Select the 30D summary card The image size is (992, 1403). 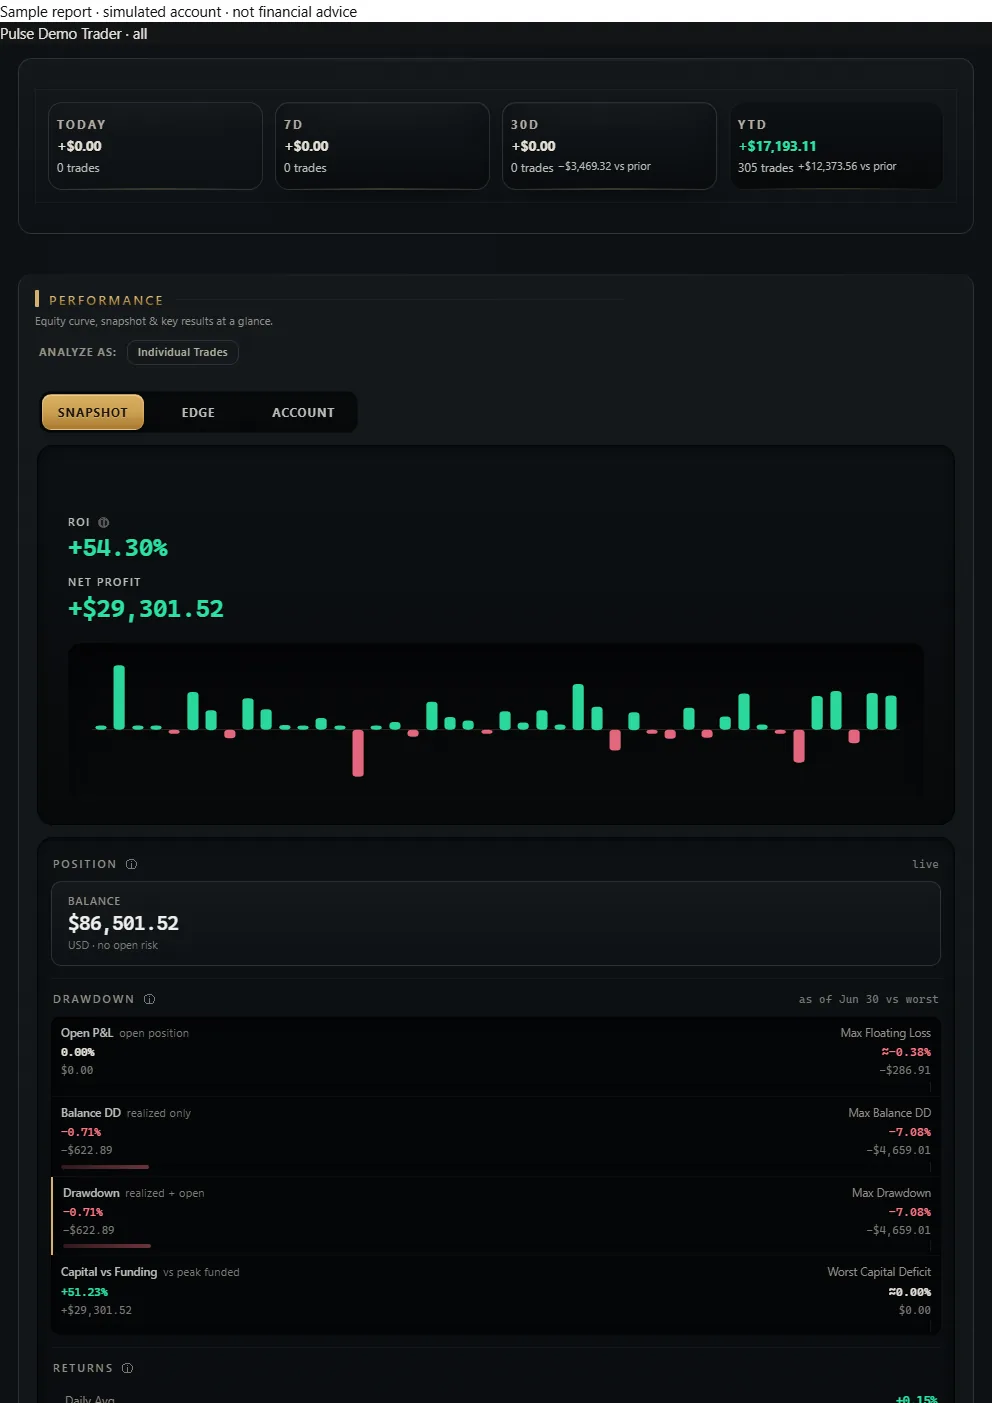point(609,146)
